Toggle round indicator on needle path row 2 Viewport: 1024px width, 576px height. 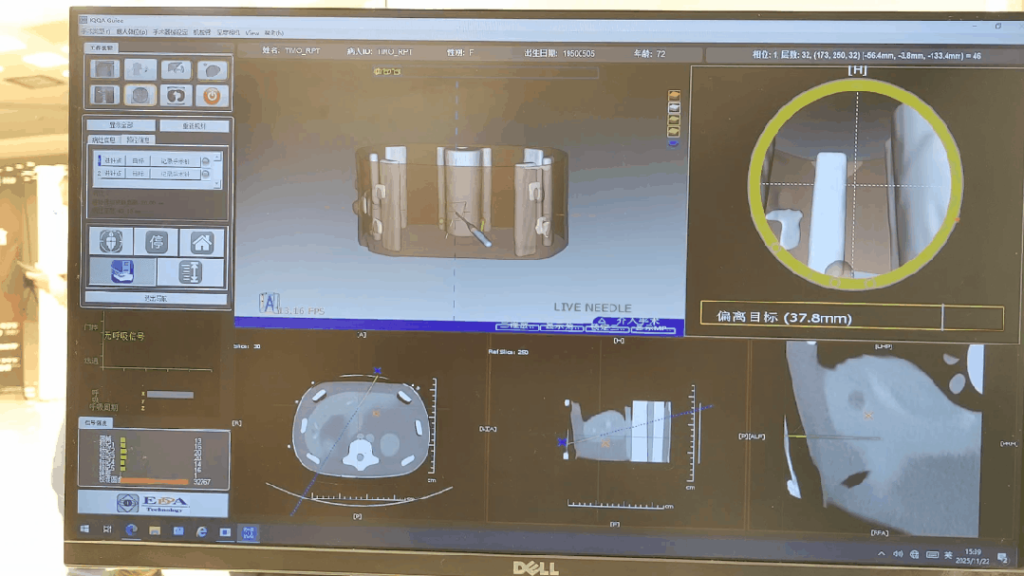pos(206,173)
